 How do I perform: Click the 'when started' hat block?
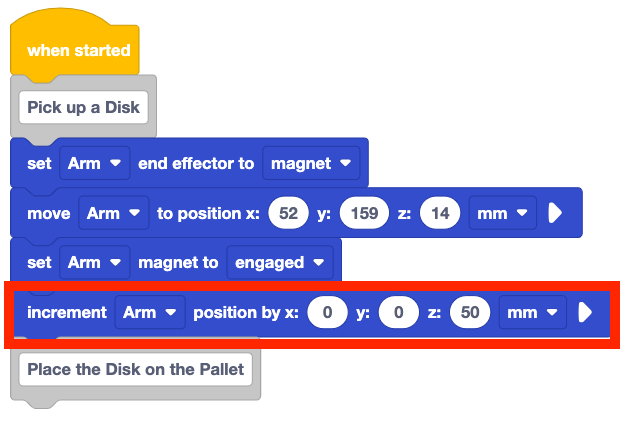pos(78,50)
